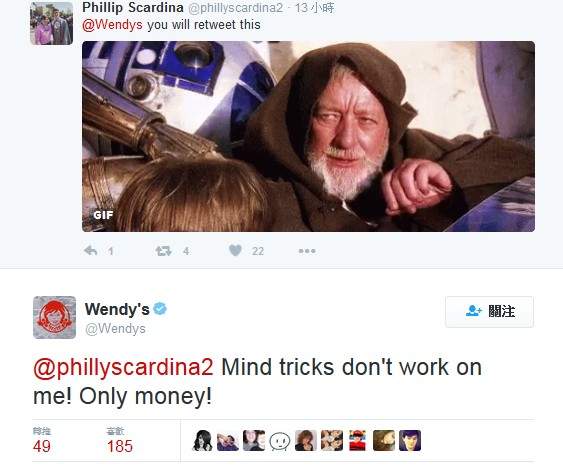Play the Obi-Wan GIF image
This screenshot has width=563, height=471.
308,136
